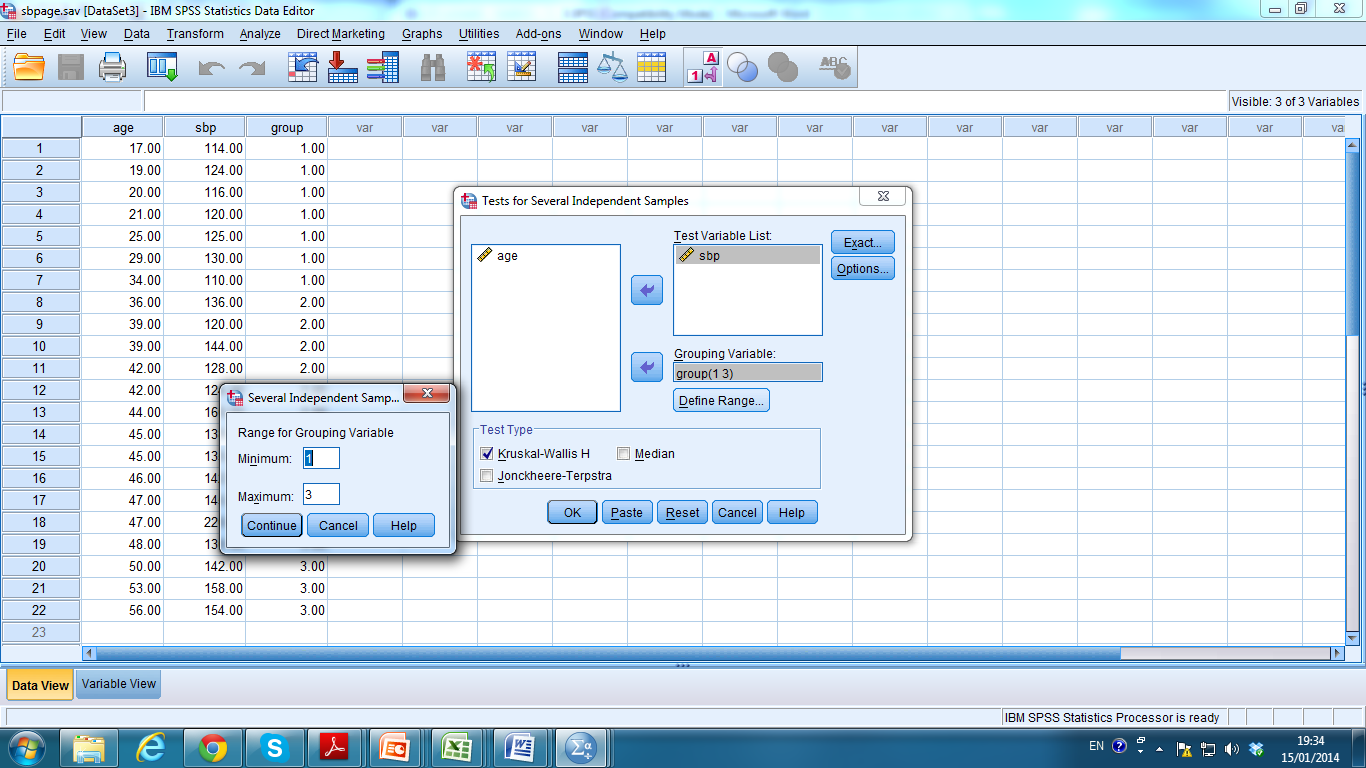This screenshot has height=768, width=1366.
Task: Open the Transform menu
Action: pos(195,33)
